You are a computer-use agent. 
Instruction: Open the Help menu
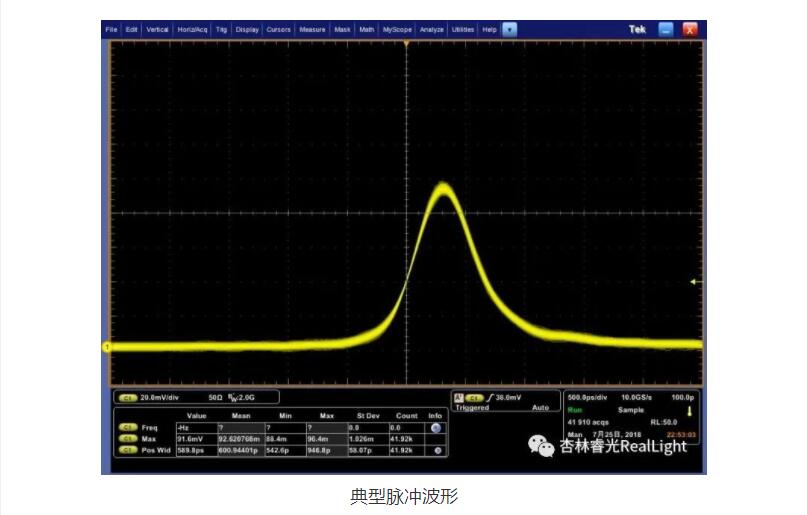(x=489, y=30)
